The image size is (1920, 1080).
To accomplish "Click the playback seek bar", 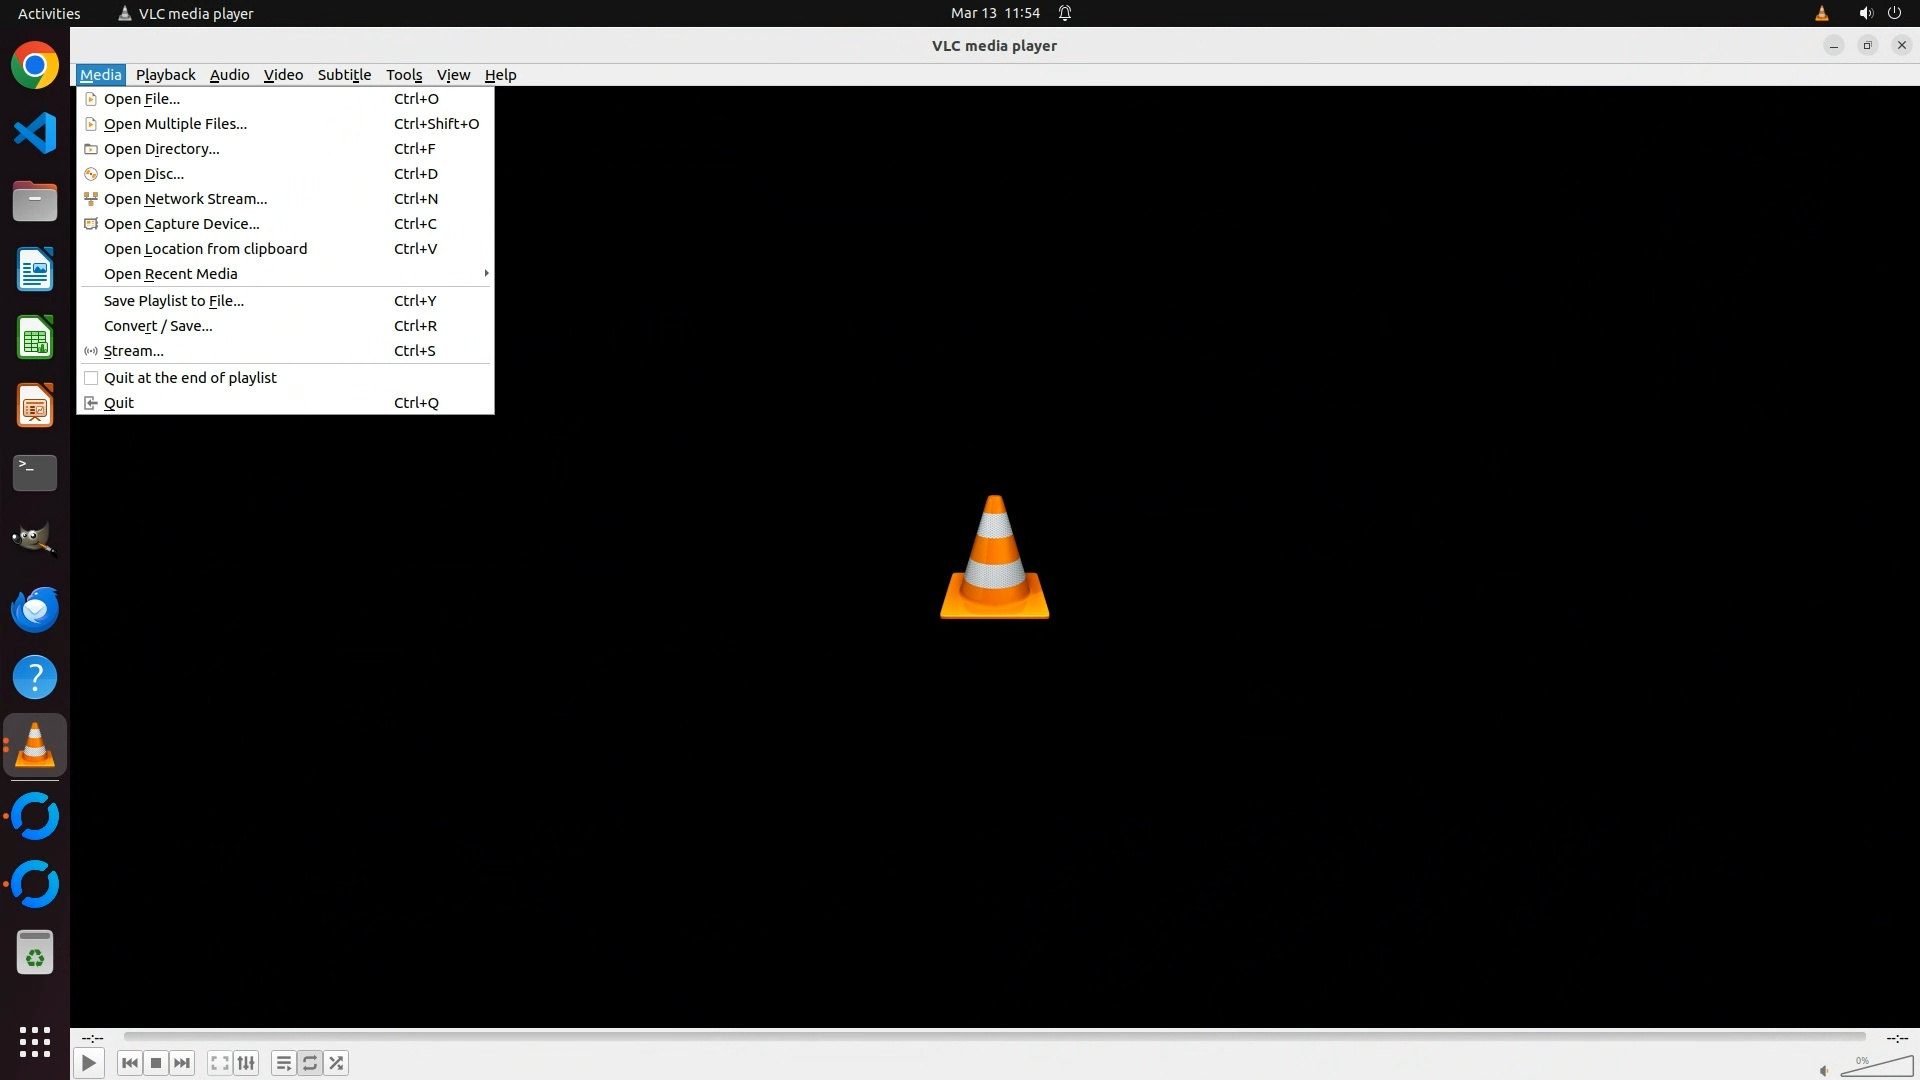I will tap(994, 1037).
